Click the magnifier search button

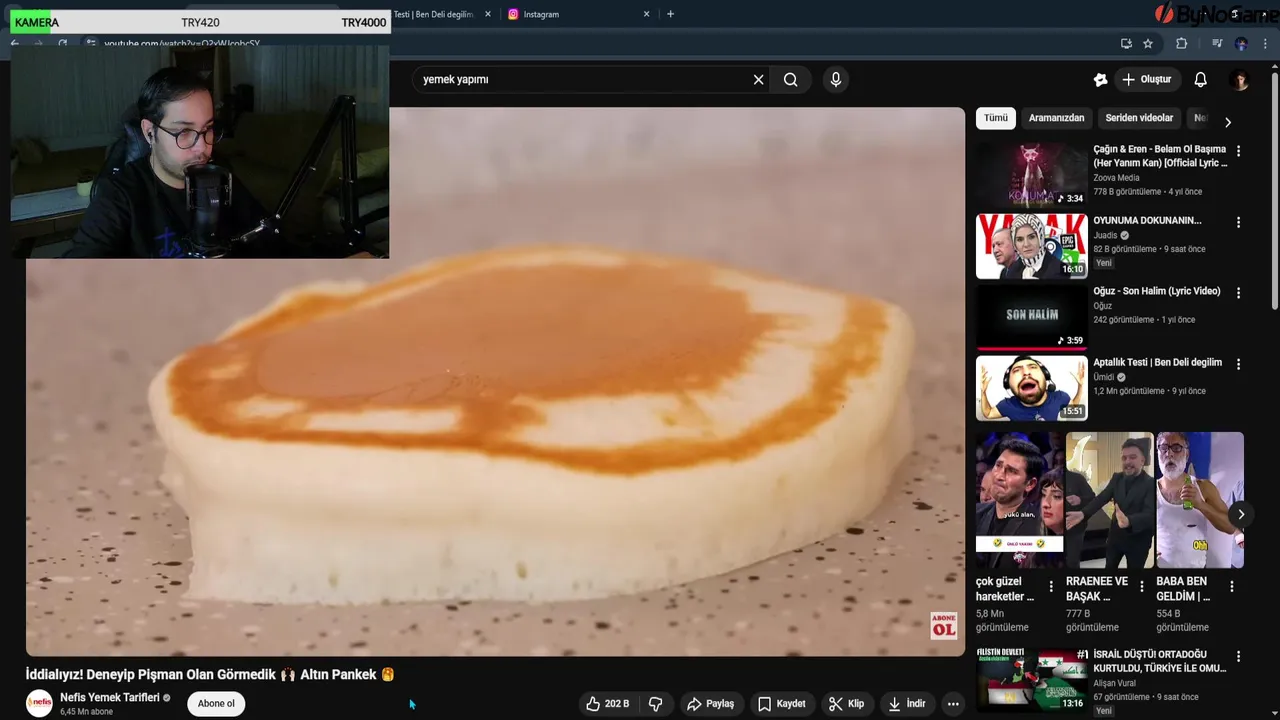790,80
